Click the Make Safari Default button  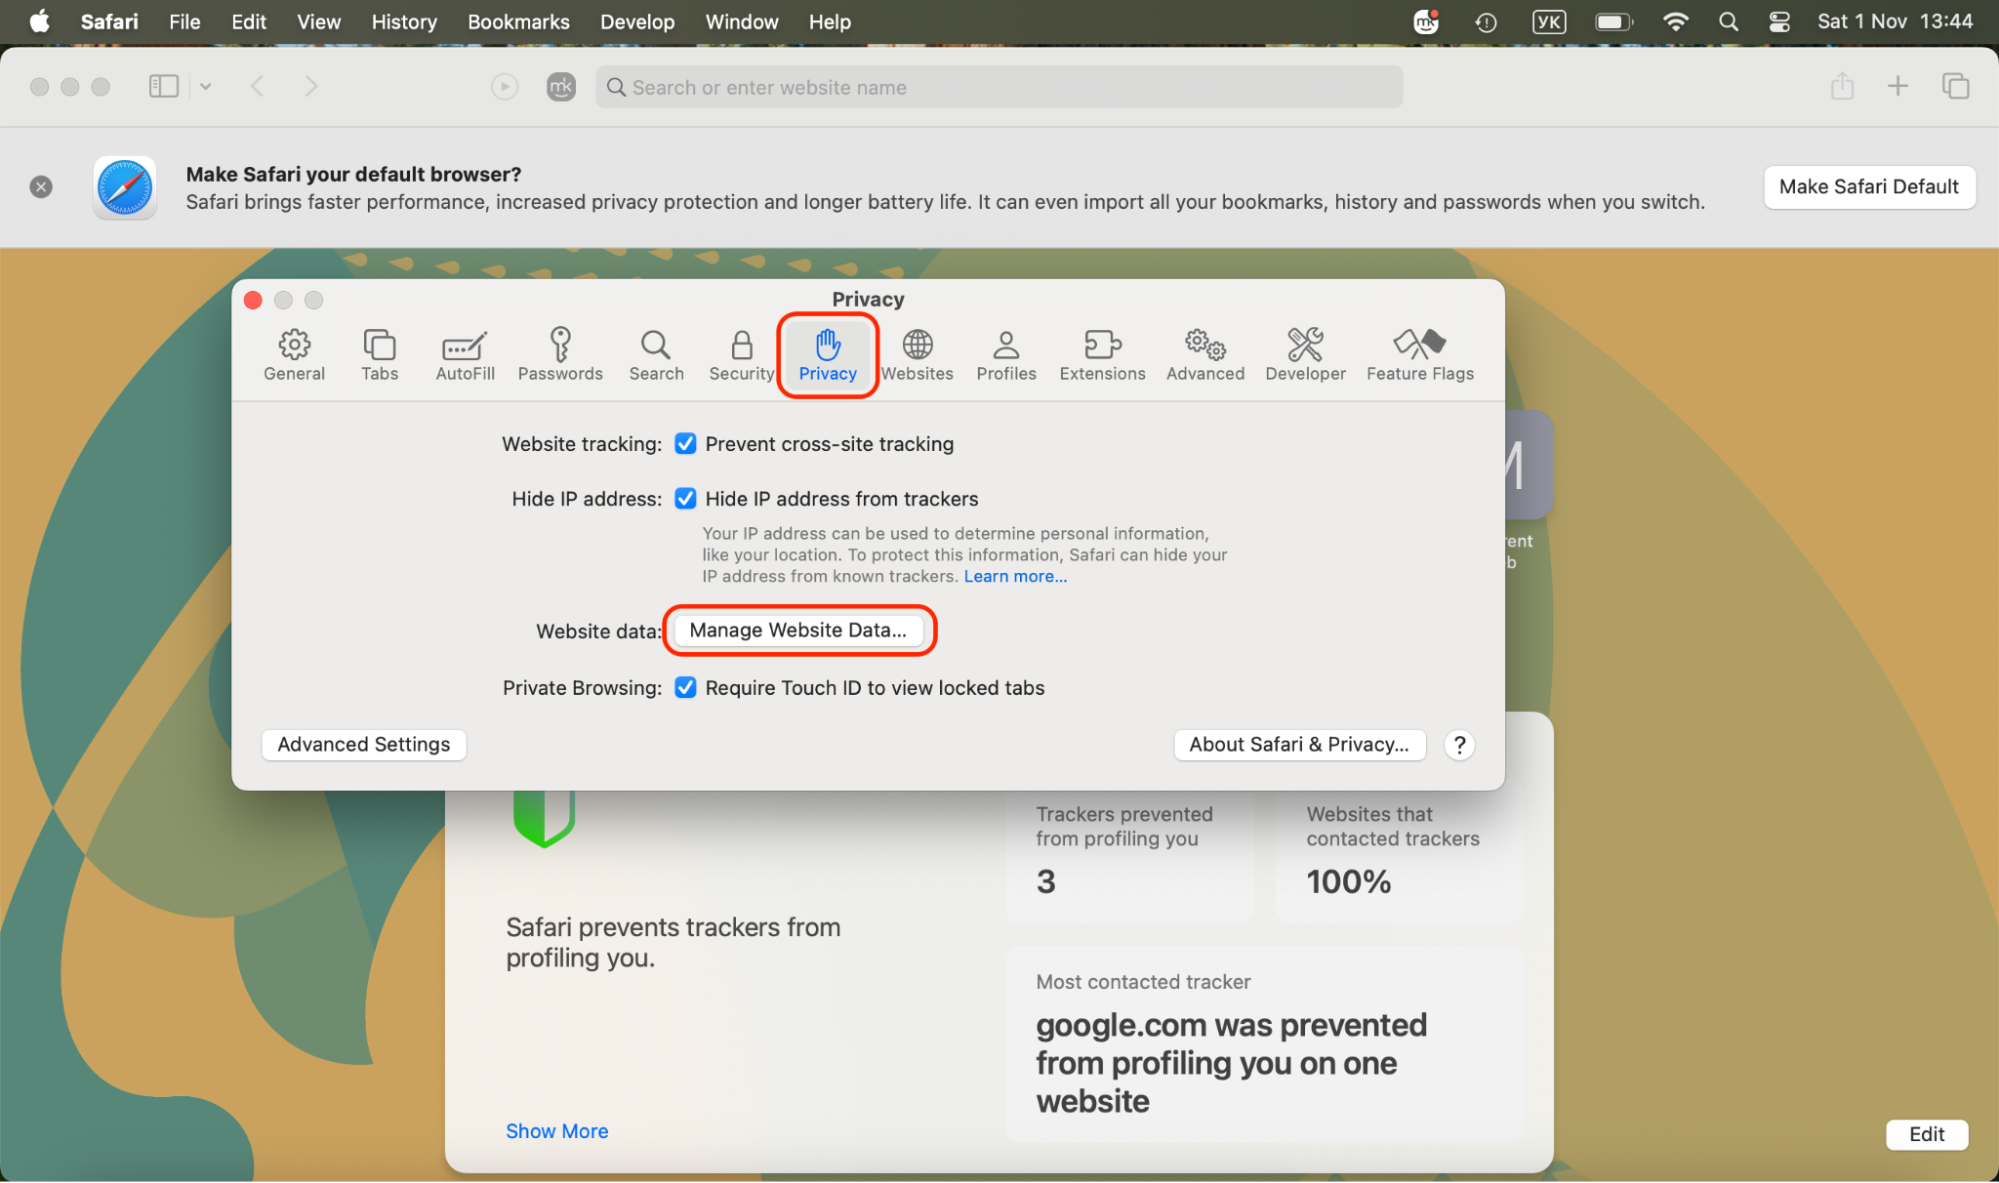tap(1869, 187)
